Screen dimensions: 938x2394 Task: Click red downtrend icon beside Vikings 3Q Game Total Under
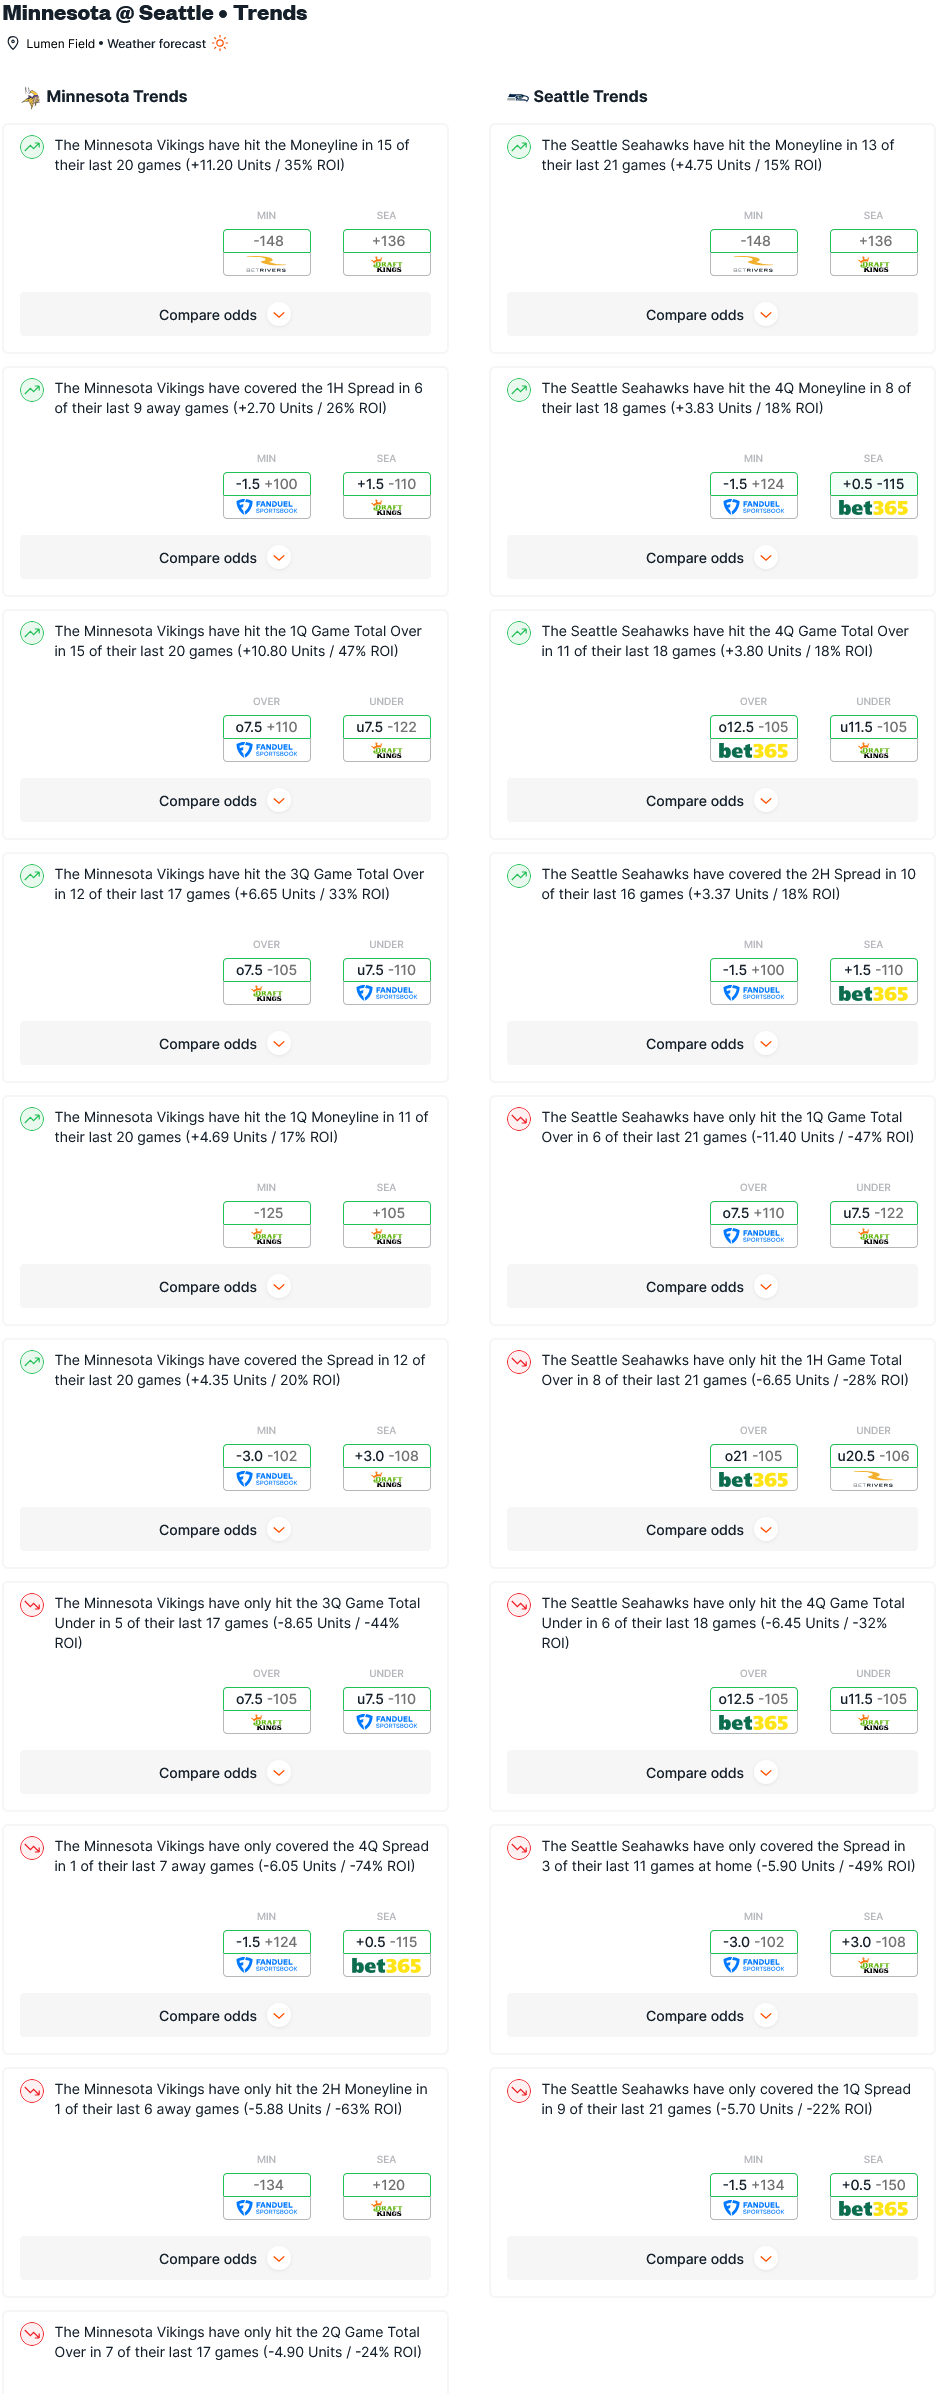click(32, 1605)
